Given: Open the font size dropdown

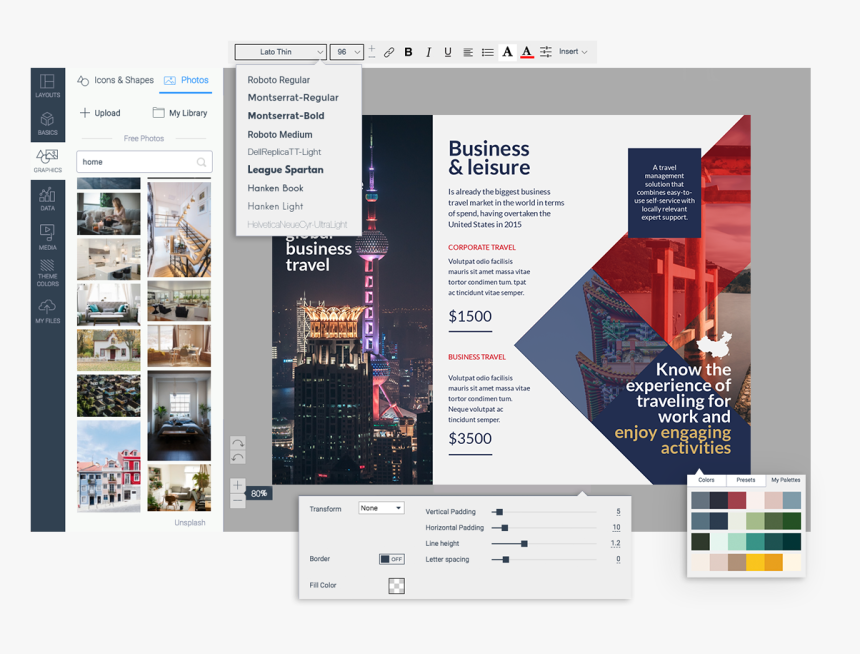Looking at the screenshot, I should click(346, 51).
